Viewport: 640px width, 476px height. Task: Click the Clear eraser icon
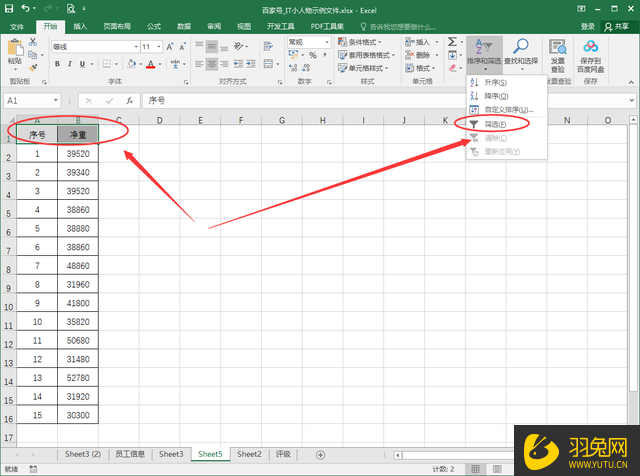452,68
